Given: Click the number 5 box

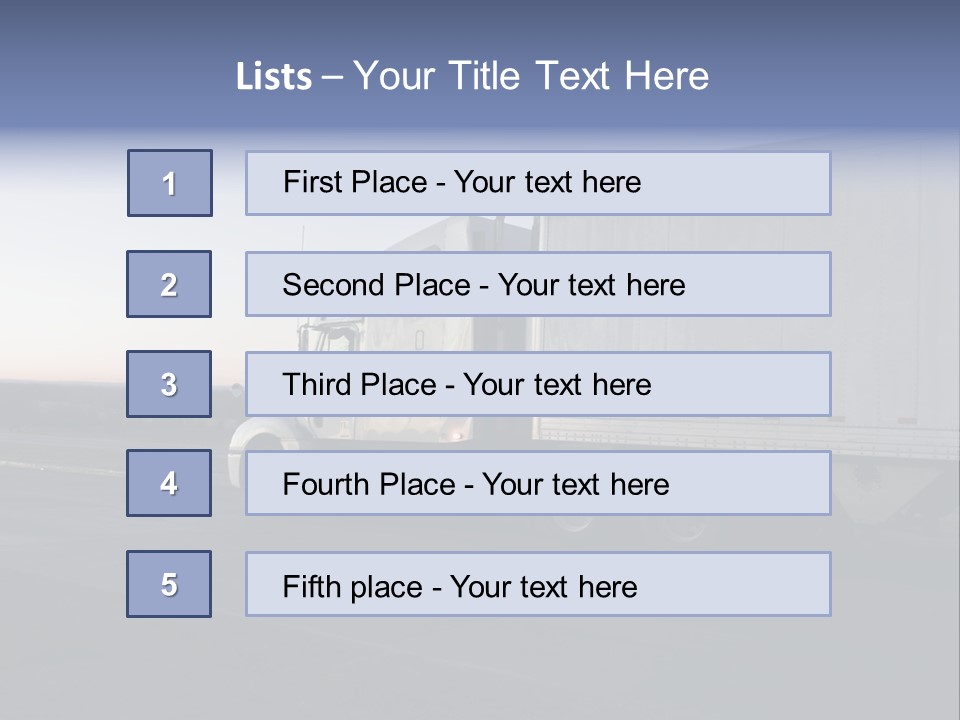Looking at the screenshot, I should tap(169, 584).
